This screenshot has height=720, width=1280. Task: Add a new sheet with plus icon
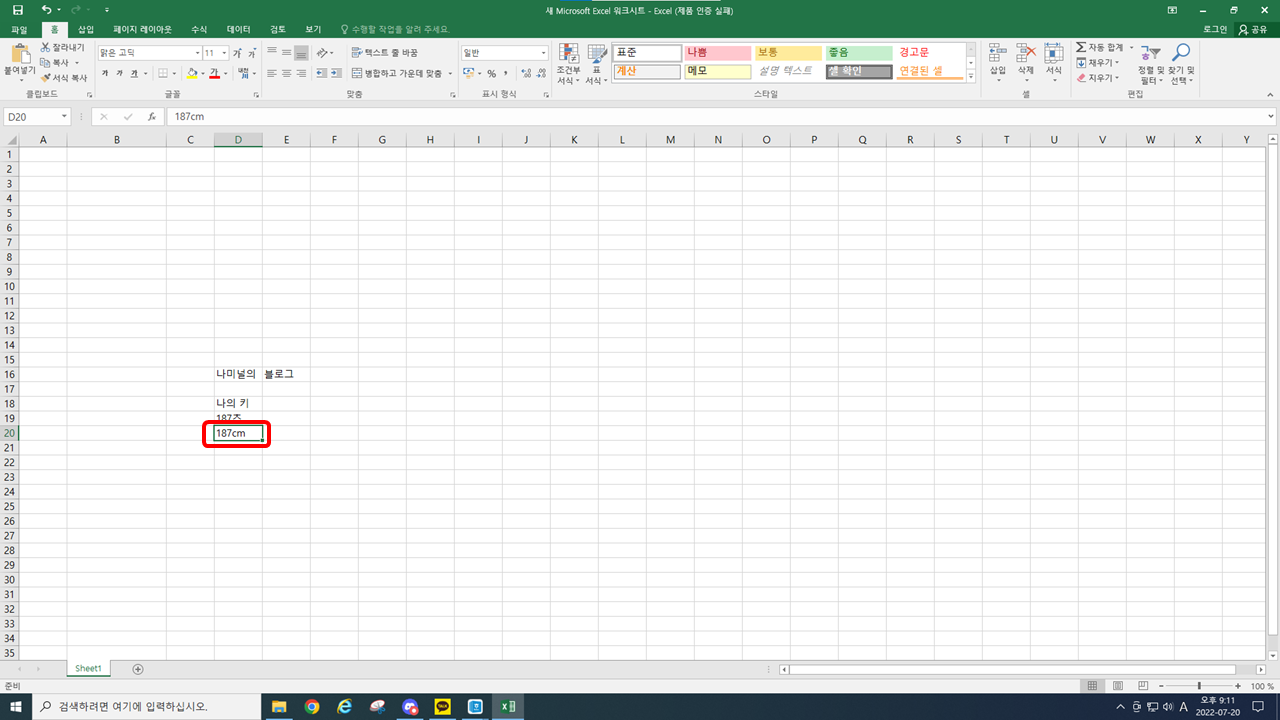click(x=138, y=668)
